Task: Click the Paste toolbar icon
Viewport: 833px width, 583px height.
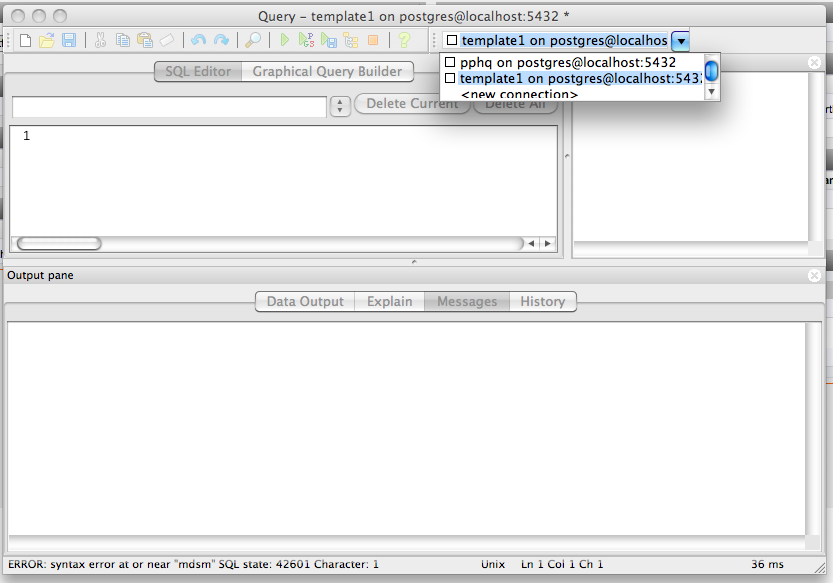Action: [x=145, y=40]
